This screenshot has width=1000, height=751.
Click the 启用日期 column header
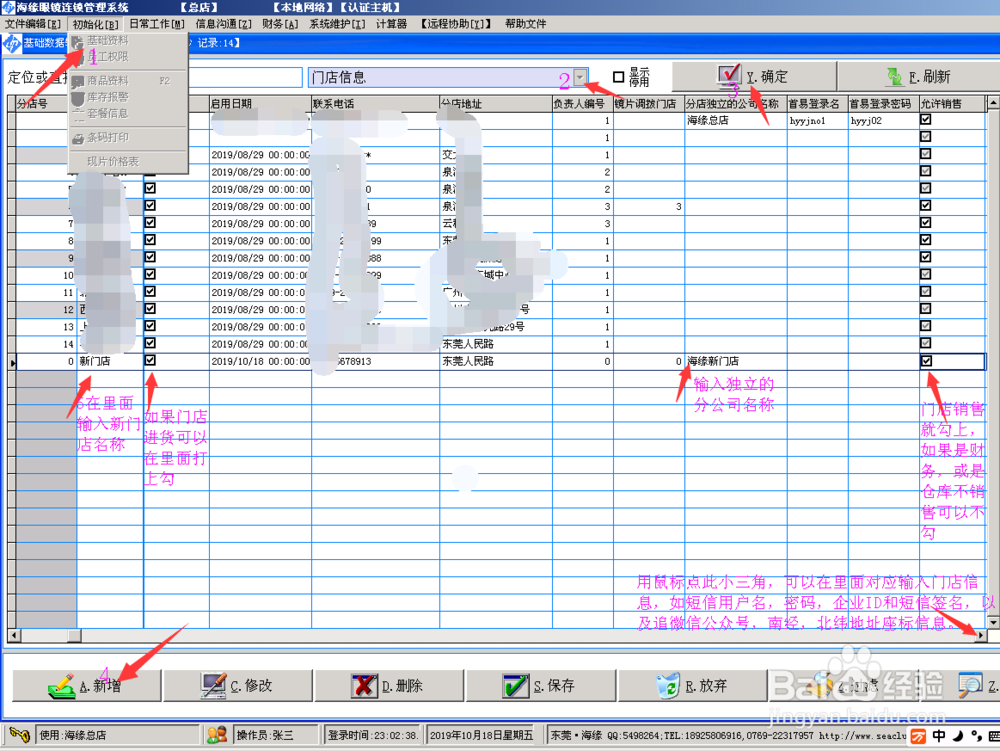coord(260,104)
